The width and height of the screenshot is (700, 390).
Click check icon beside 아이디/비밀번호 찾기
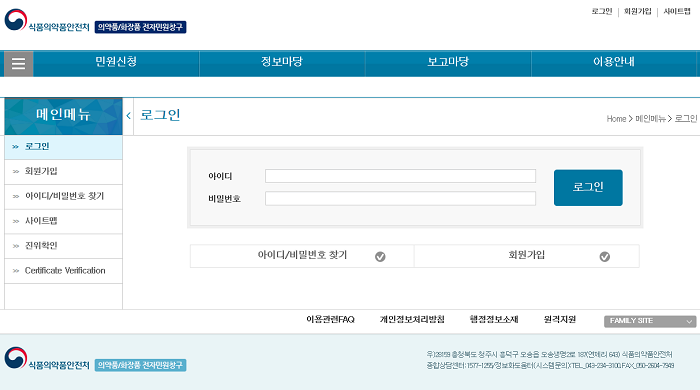(380, 257)
